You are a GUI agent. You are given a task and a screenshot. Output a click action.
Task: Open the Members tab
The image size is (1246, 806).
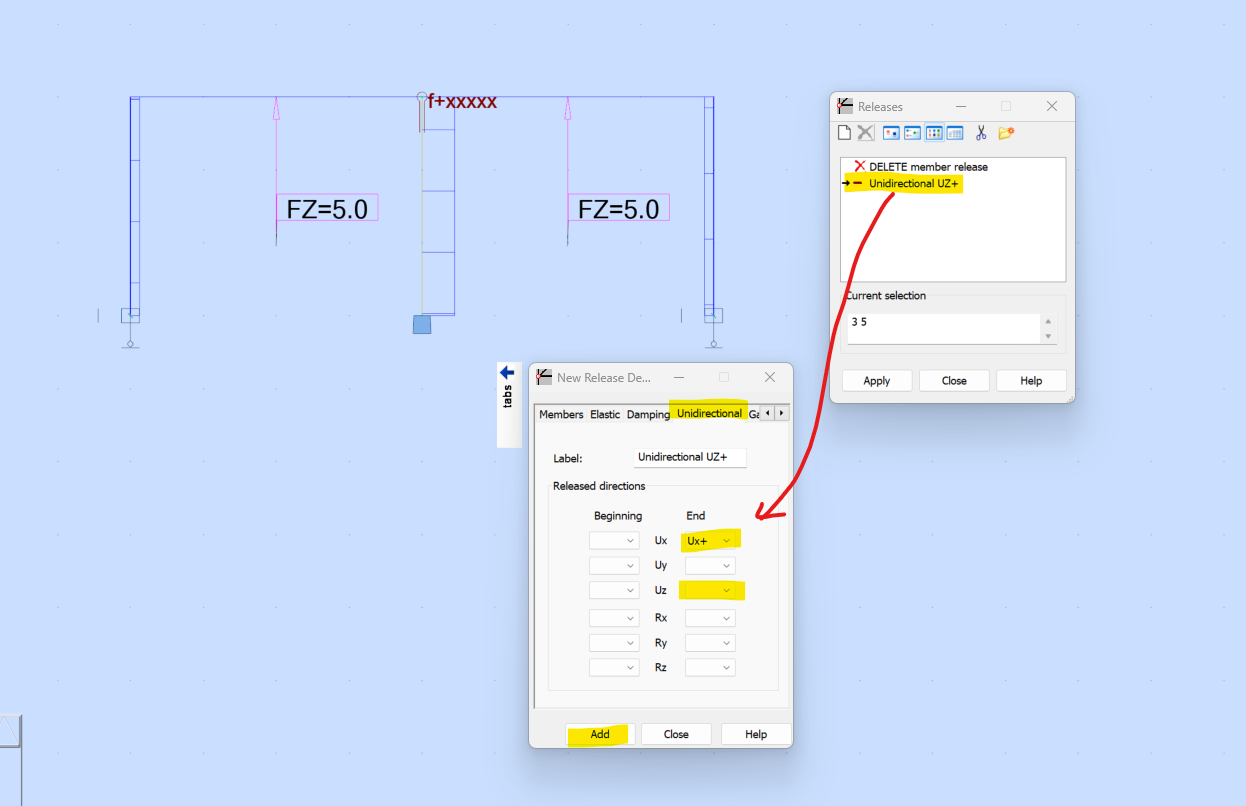561,414
